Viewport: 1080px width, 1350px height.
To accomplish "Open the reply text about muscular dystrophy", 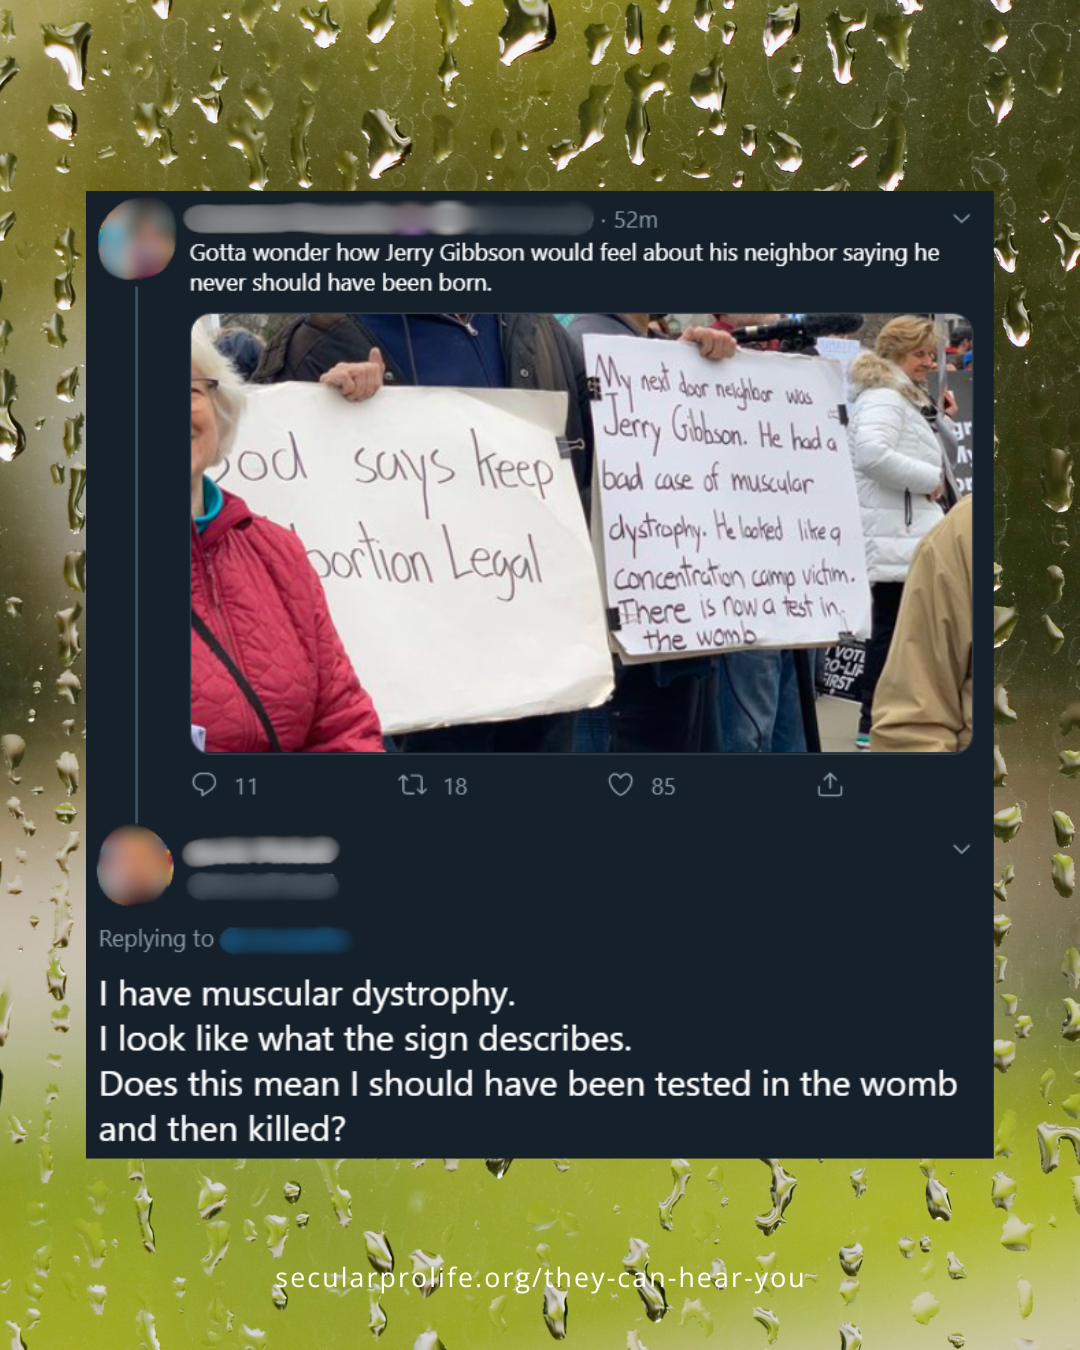I will coord(528,1062).
